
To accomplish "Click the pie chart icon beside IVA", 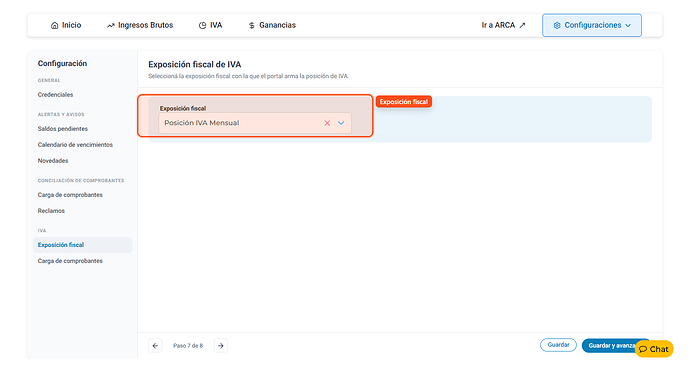I will coord(202,26).
